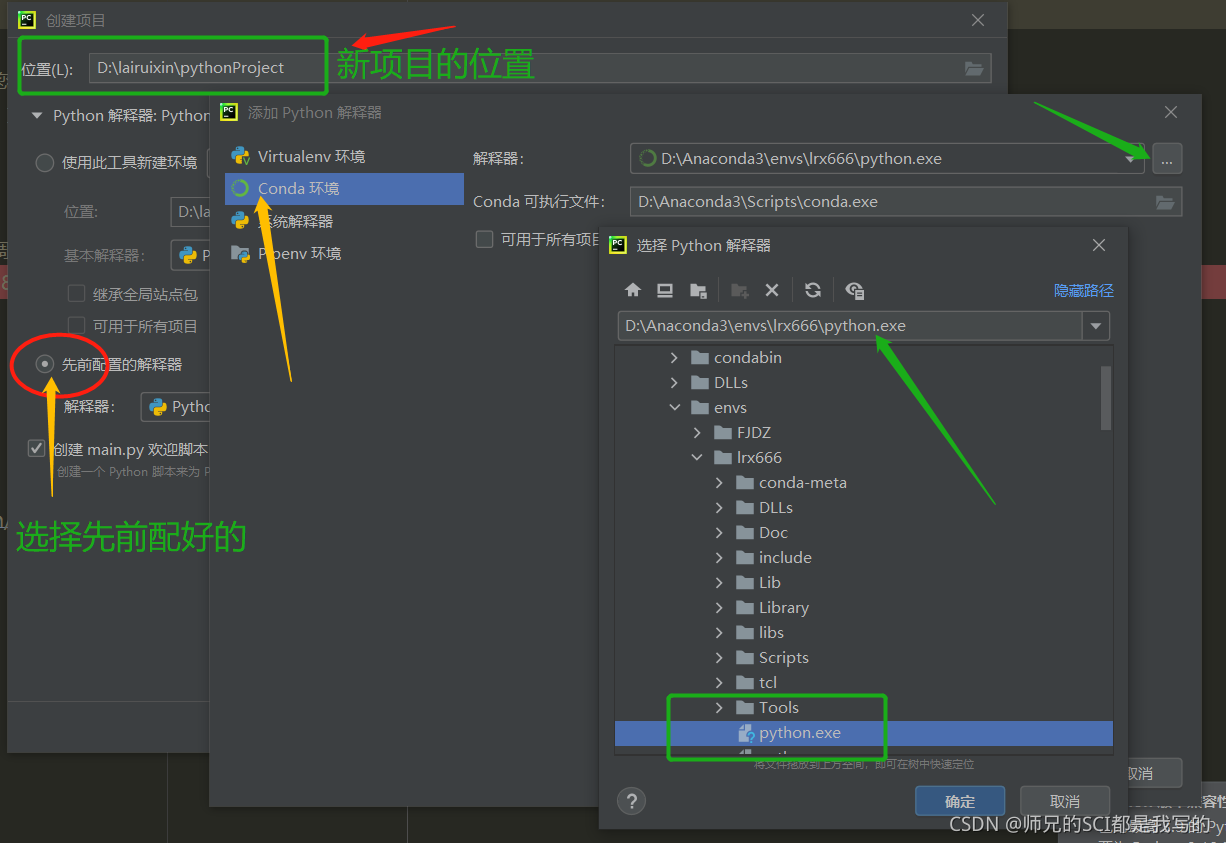The height and width of the screenshot is (843, 1226).
Task: Toggle inherit global site-packages checkbox
Action: [x=76, y=294]
